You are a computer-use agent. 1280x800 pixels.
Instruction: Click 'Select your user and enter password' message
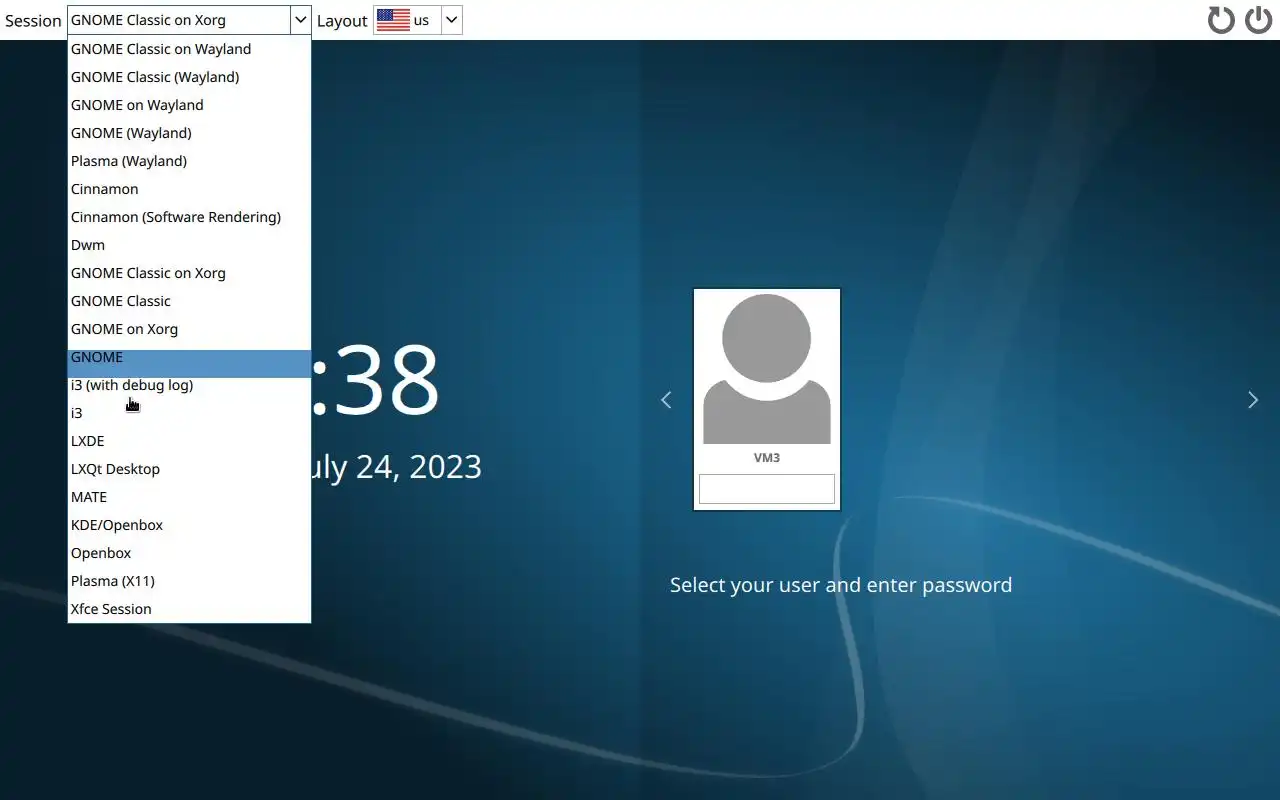click(x=841, y=585)
